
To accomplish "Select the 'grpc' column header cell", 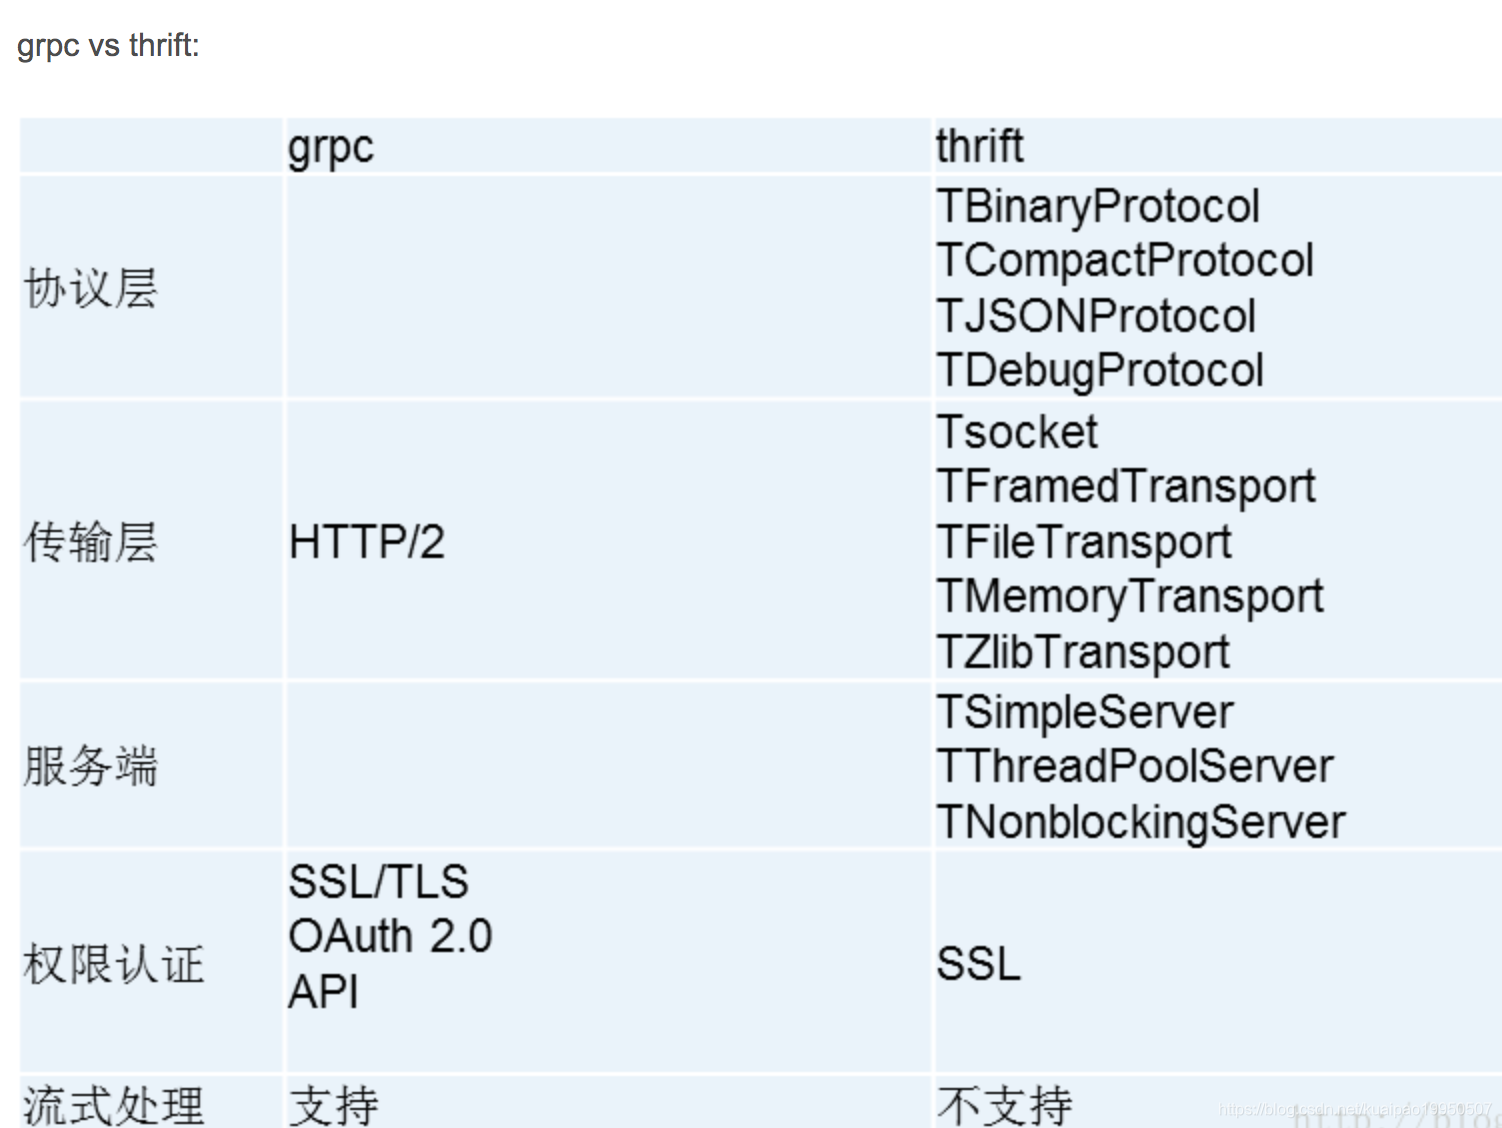I will pyautogui.click(x=608, y=146).
